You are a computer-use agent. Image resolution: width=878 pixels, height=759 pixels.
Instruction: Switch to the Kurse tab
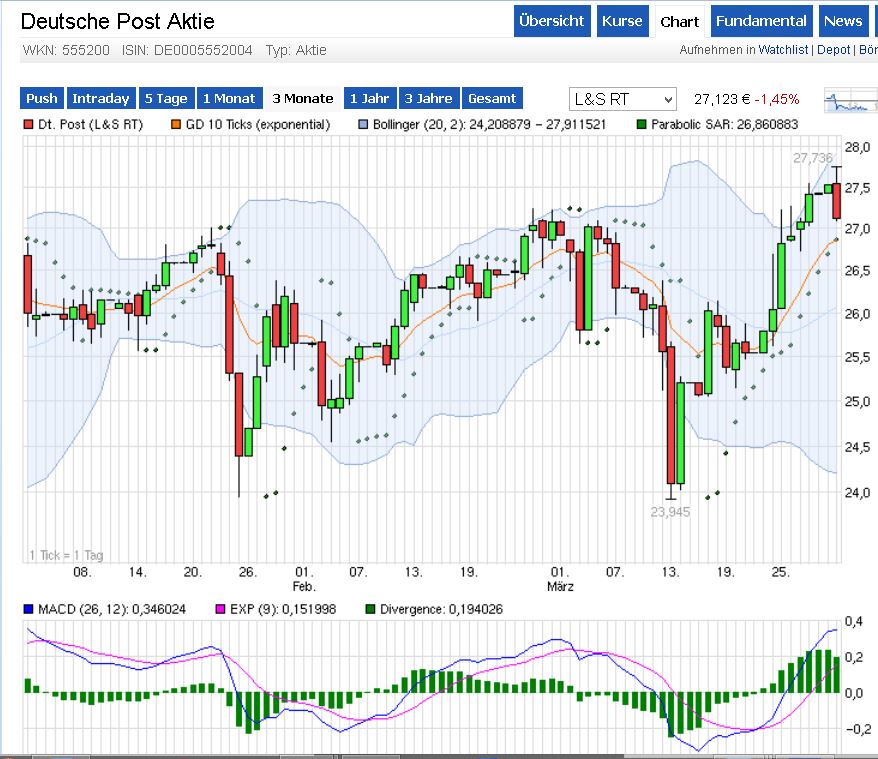[x=622, y=21]
